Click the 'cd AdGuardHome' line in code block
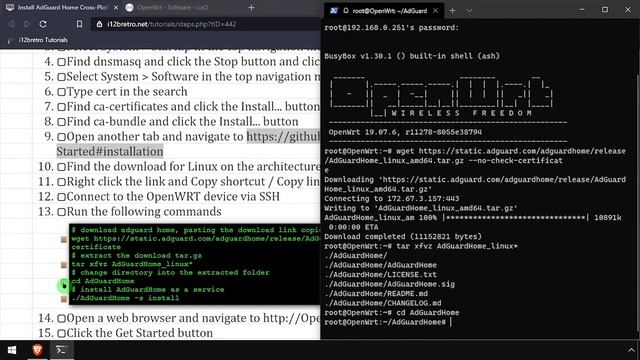The image size is (640, 360). coord(103,281)
